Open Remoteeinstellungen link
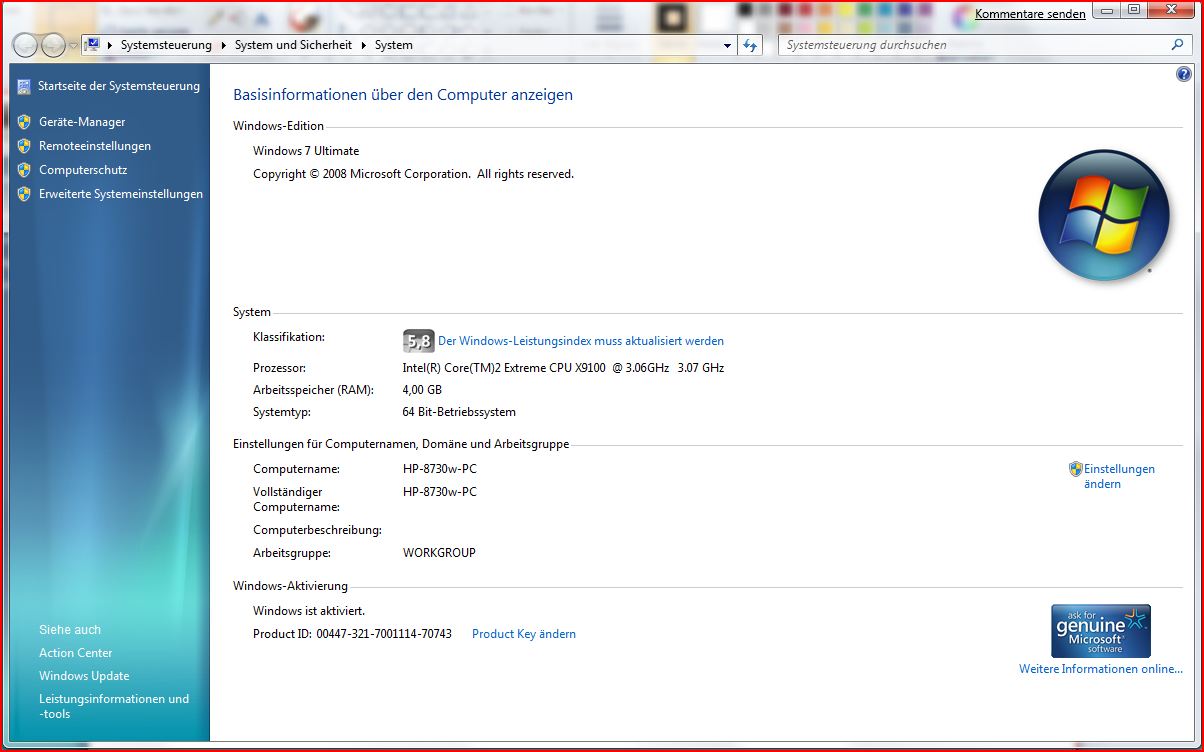This screenshot has width=1204, height=752. point(95,146)
